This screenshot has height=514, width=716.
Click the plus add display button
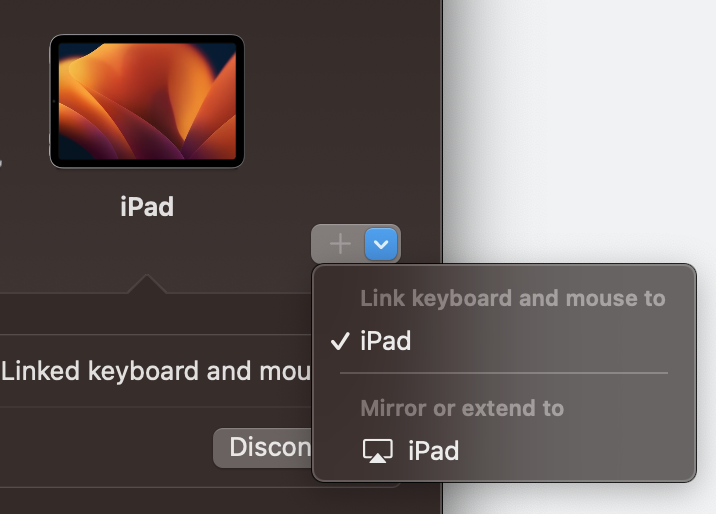(x=340, y=244)
